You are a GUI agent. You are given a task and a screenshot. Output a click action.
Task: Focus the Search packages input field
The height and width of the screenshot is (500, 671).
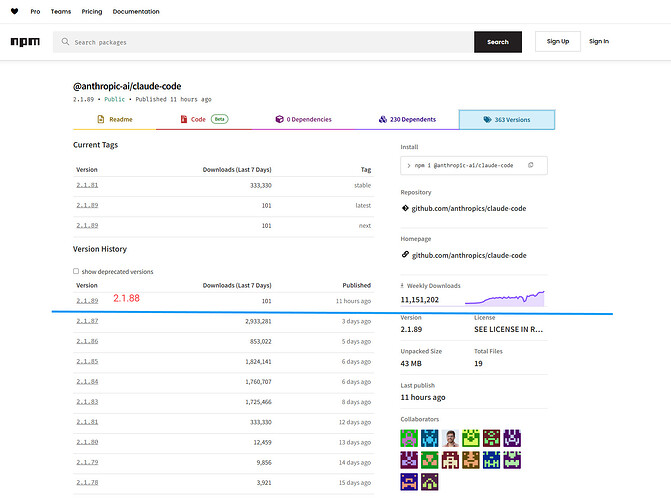[x=263, y=42]
